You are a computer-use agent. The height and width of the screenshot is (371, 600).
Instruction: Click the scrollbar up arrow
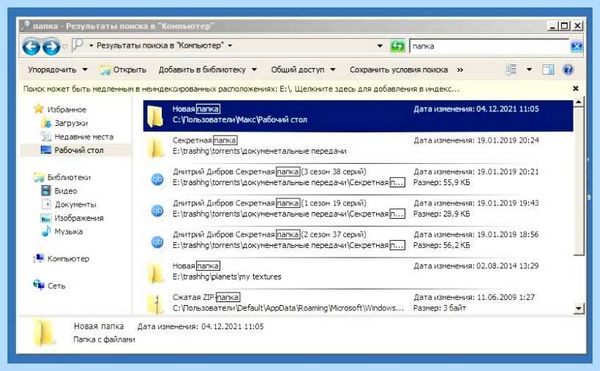pos(579,102)
